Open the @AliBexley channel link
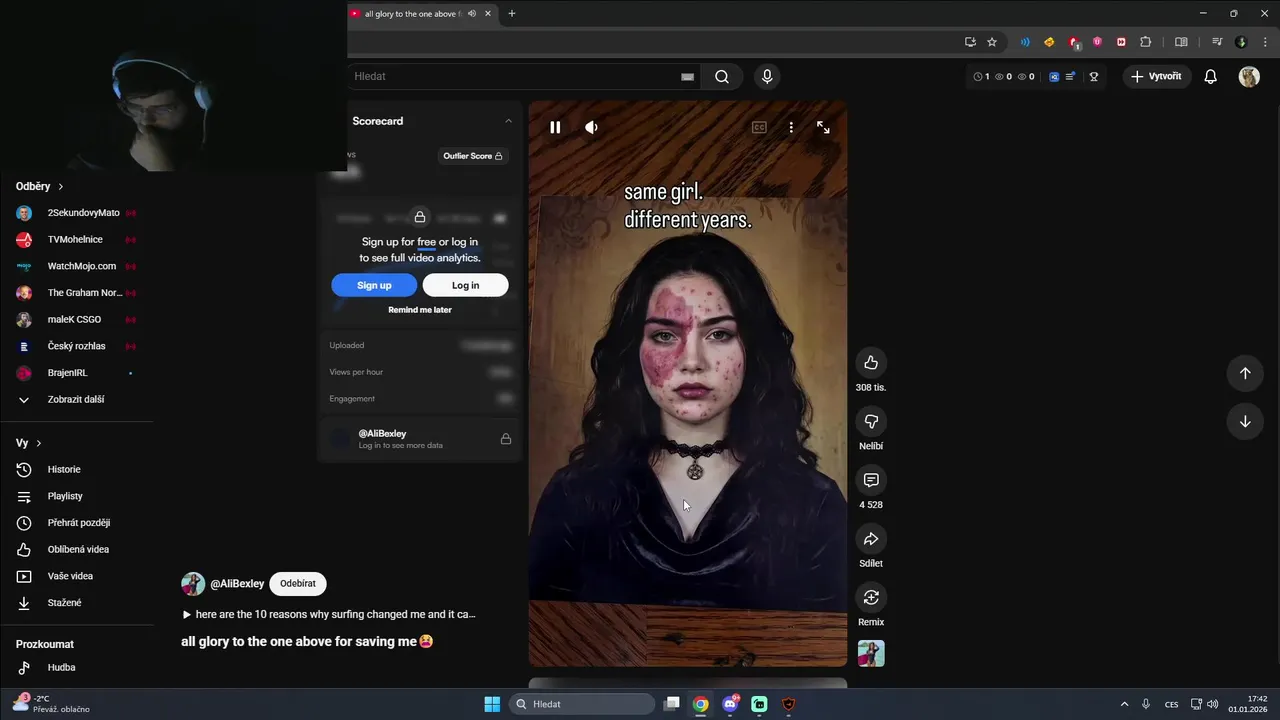This screenshot has width=1280, height=720. coord(237,584)
